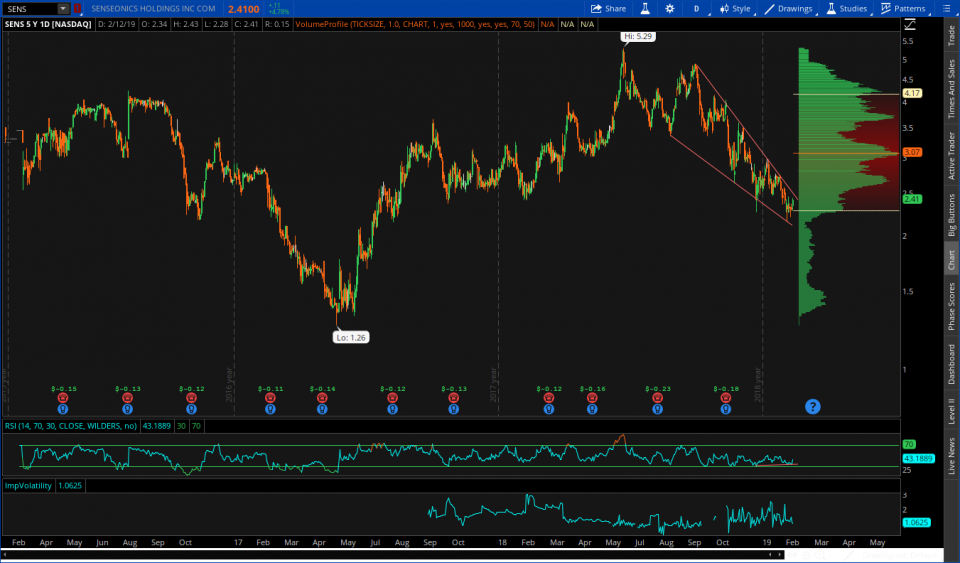Click the red earnings icon under $-0.18
Image resolution: width=960 pixels, height=563 pixels.
point(726,398)
